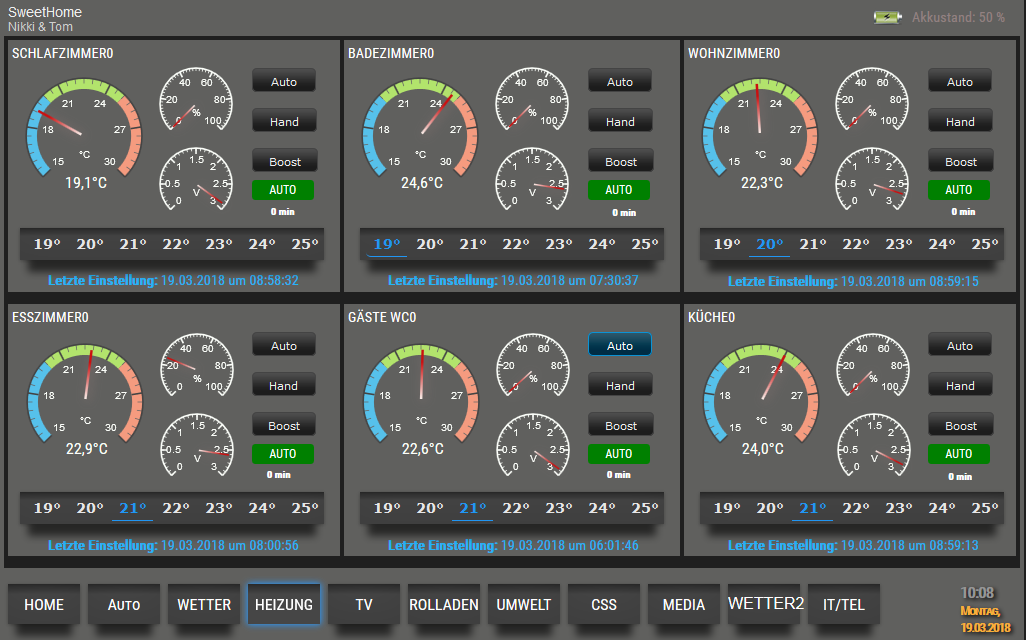
Task: Click the Esszimmer temperature gauge
Action: tap(85, 392)
